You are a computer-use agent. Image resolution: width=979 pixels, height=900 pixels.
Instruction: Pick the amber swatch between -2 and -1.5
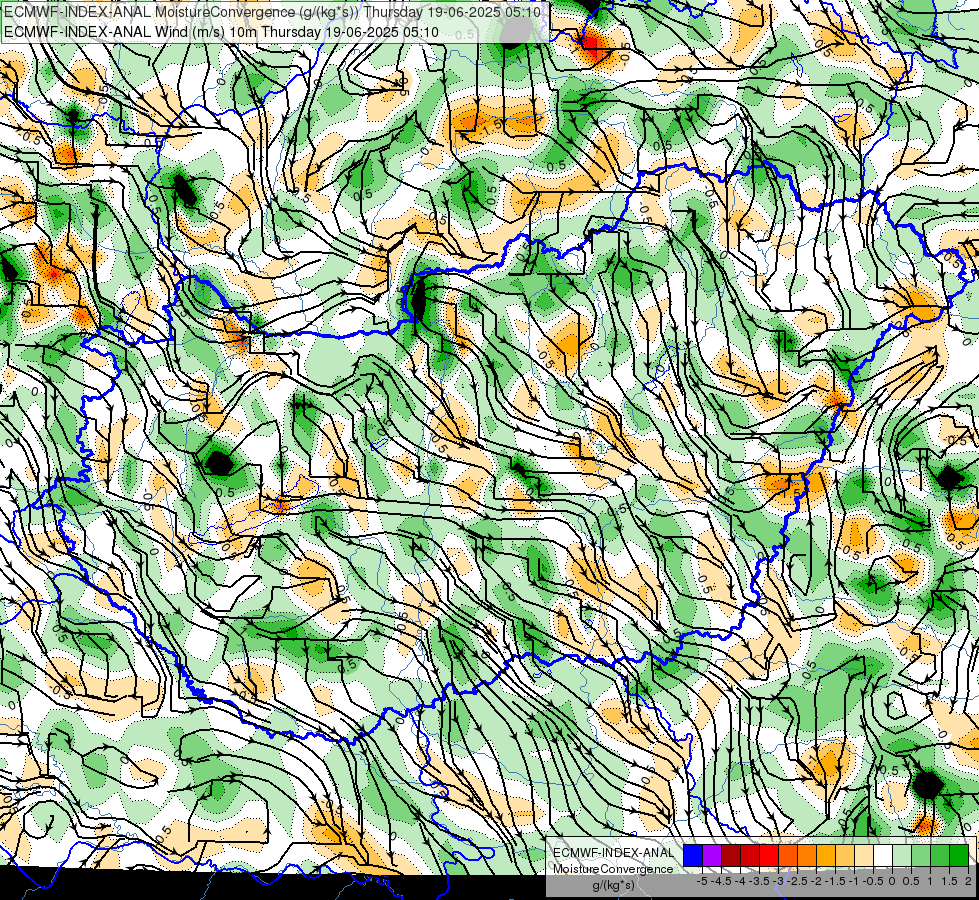click(x=825, y=856)
